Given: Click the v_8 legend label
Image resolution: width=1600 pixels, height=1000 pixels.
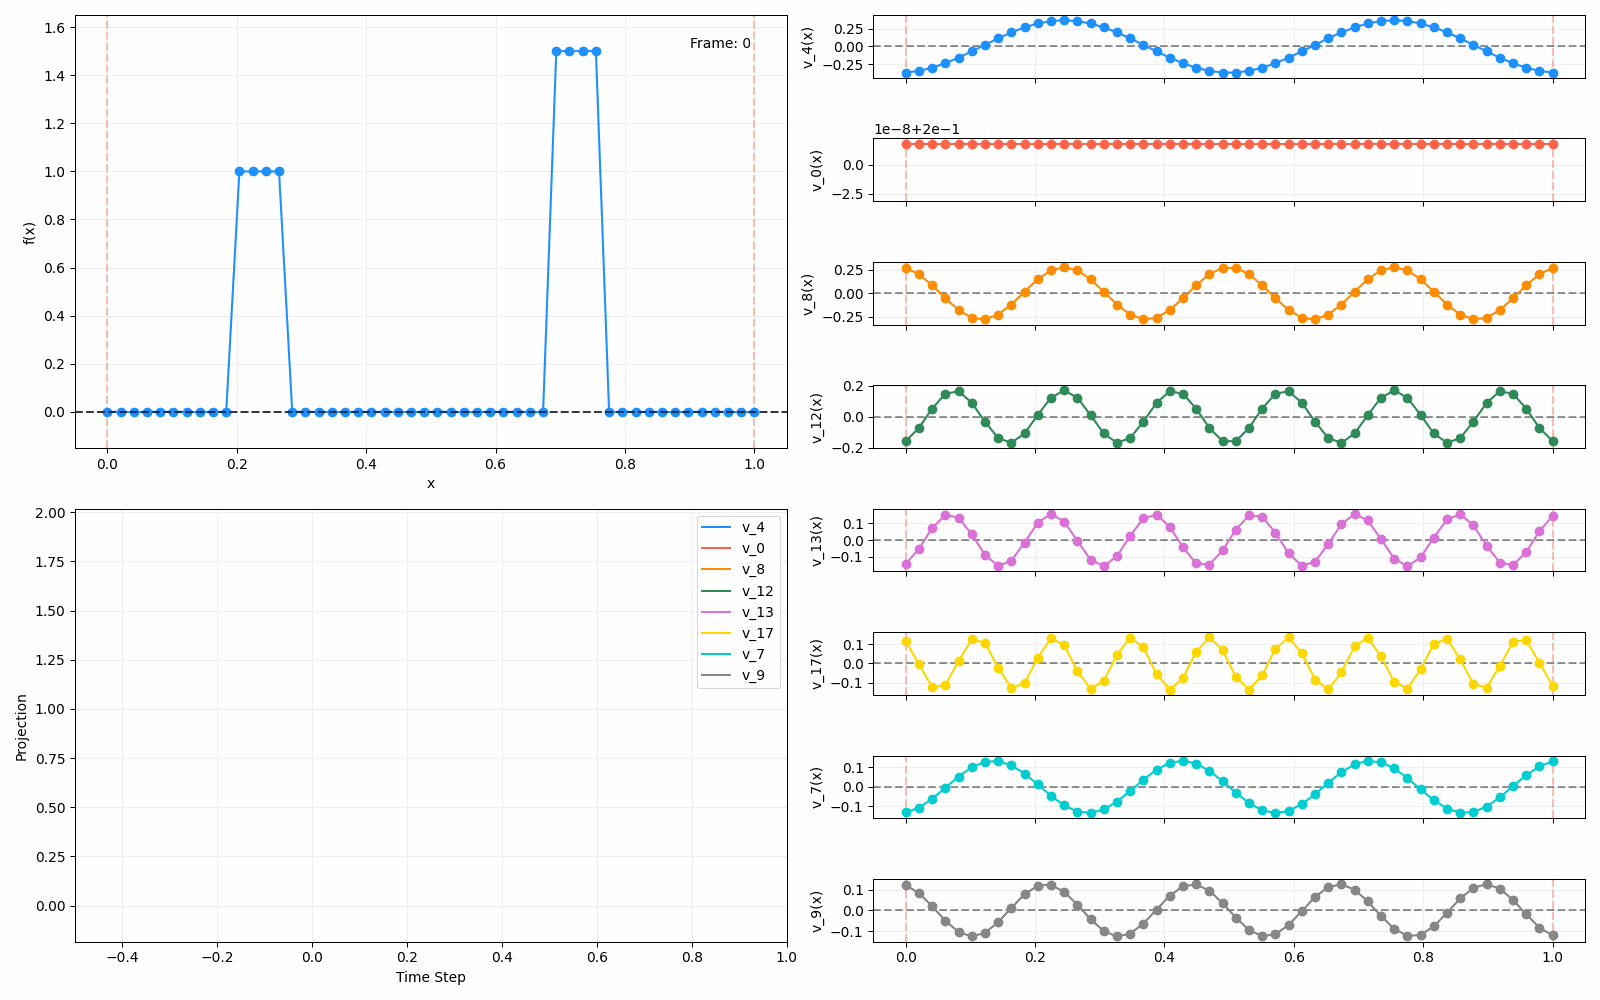Looking at the screenshot, I should (752, 570).
